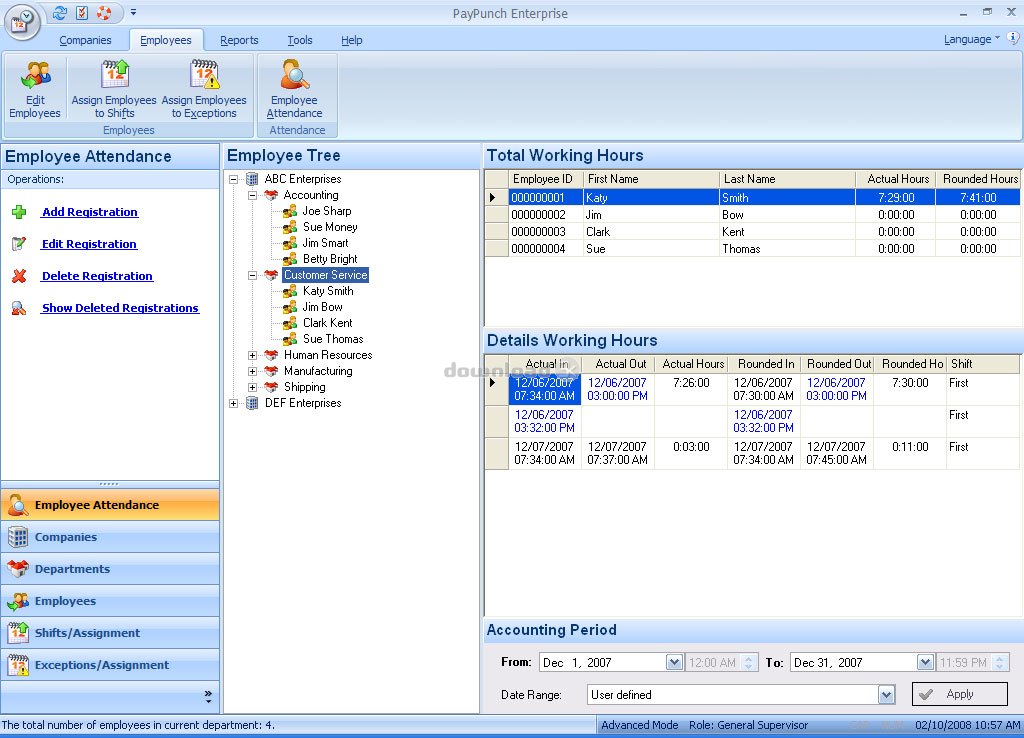
Task: Select Katy Smith in the Employee Tree
Action: click(x=326, y=290)
